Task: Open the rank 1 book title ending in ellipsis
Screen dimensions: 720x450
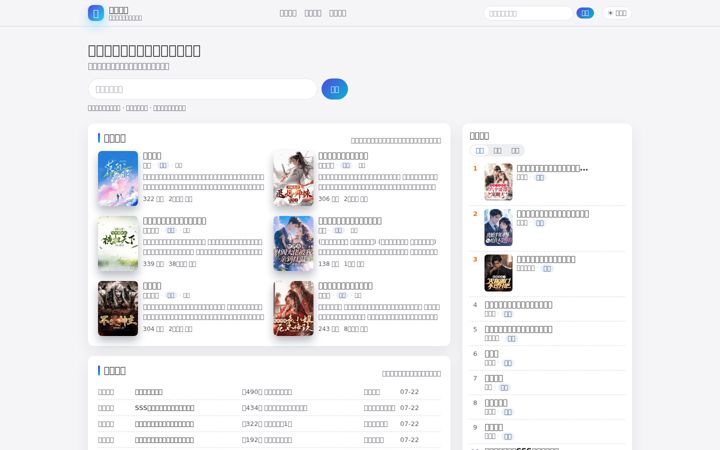Action: (x=552, y=169)
